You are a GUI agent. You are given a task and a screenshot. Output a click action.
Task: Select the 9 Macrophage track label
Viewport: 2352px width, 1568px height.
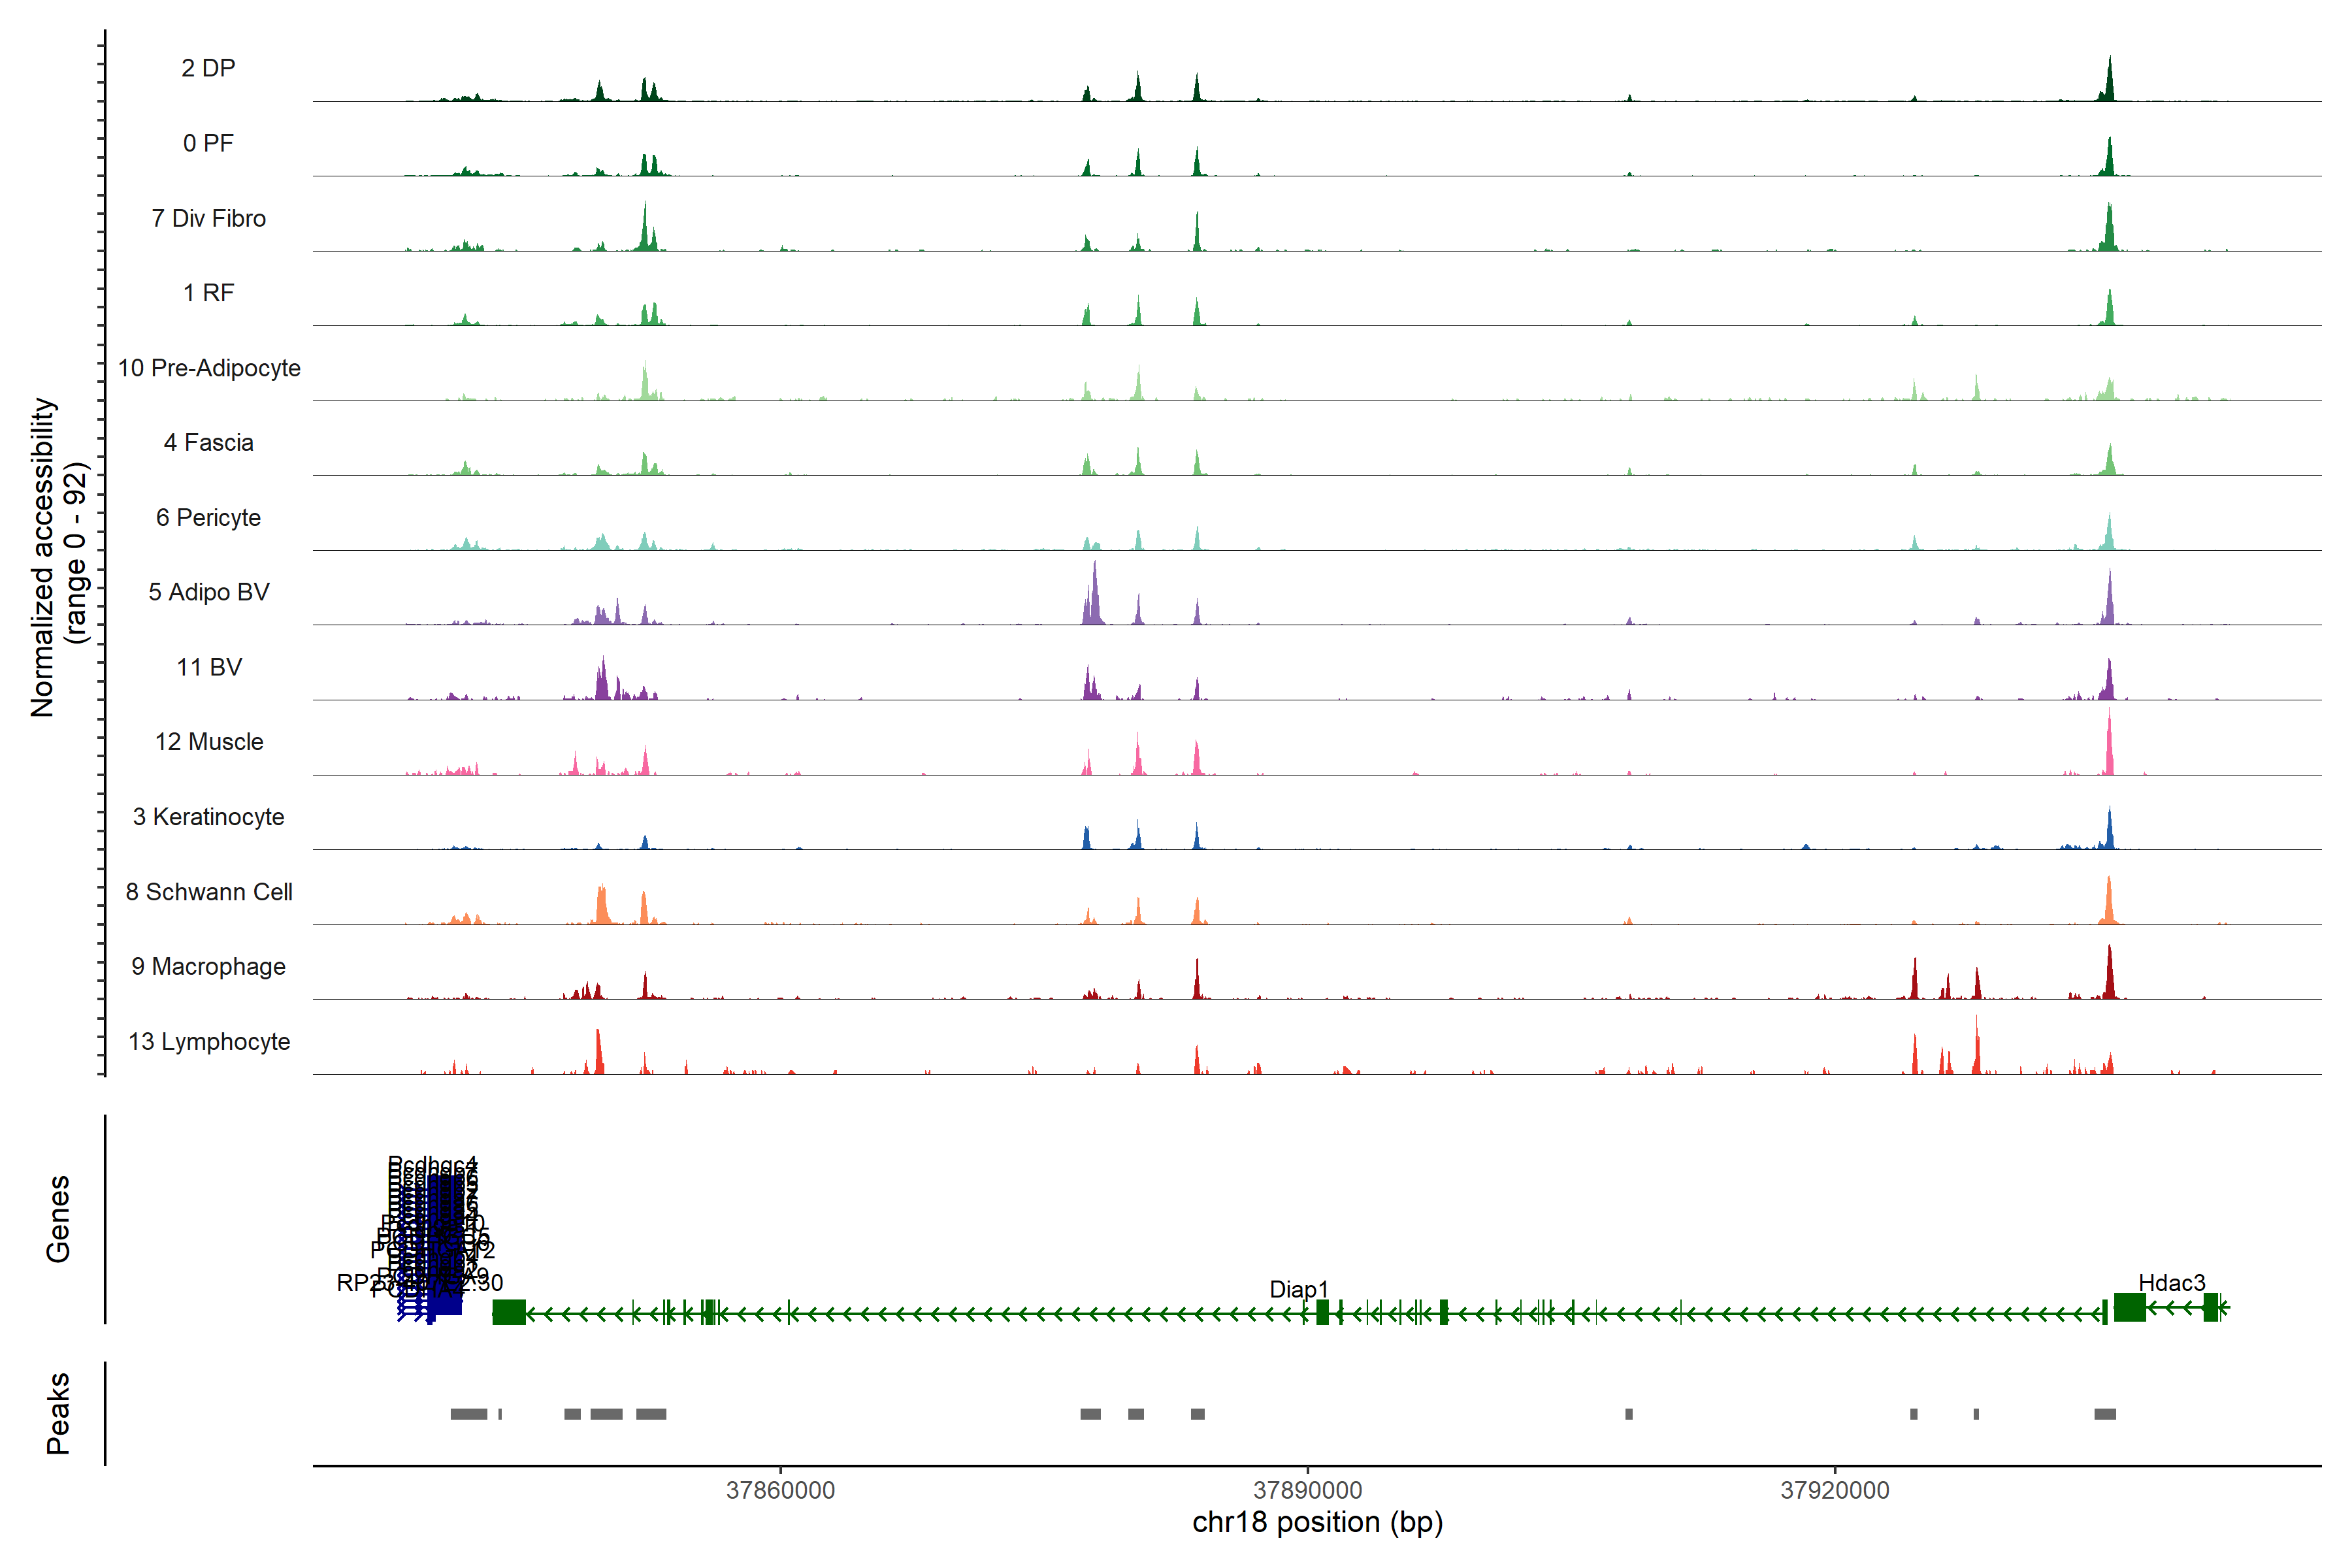pos(208,967)
